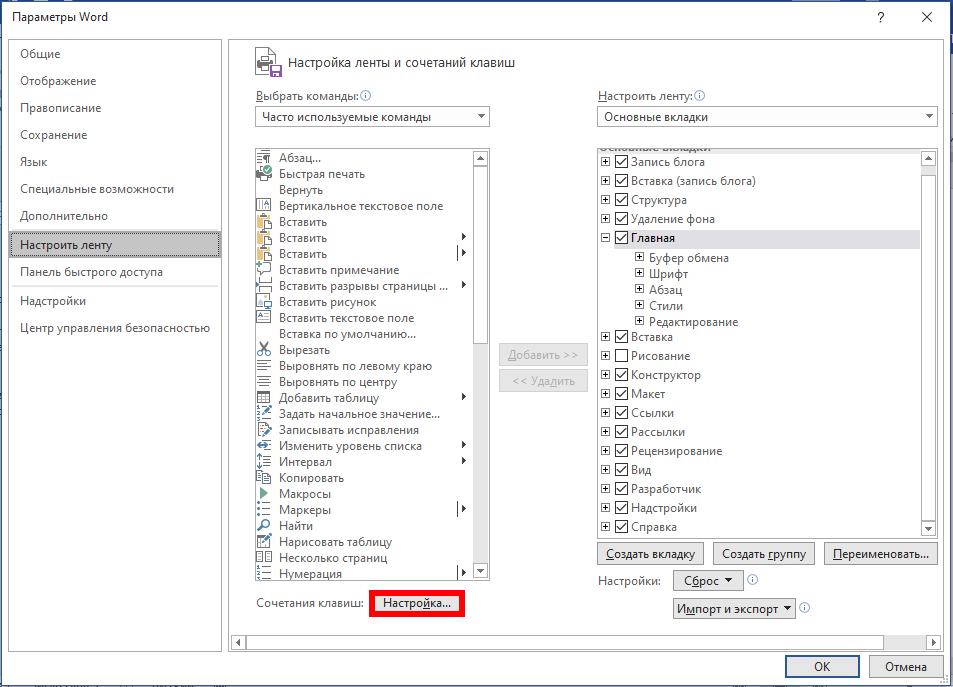Click the Создать группу button
The width and height of the screenshot is (953, 687).
click(764, 554)
